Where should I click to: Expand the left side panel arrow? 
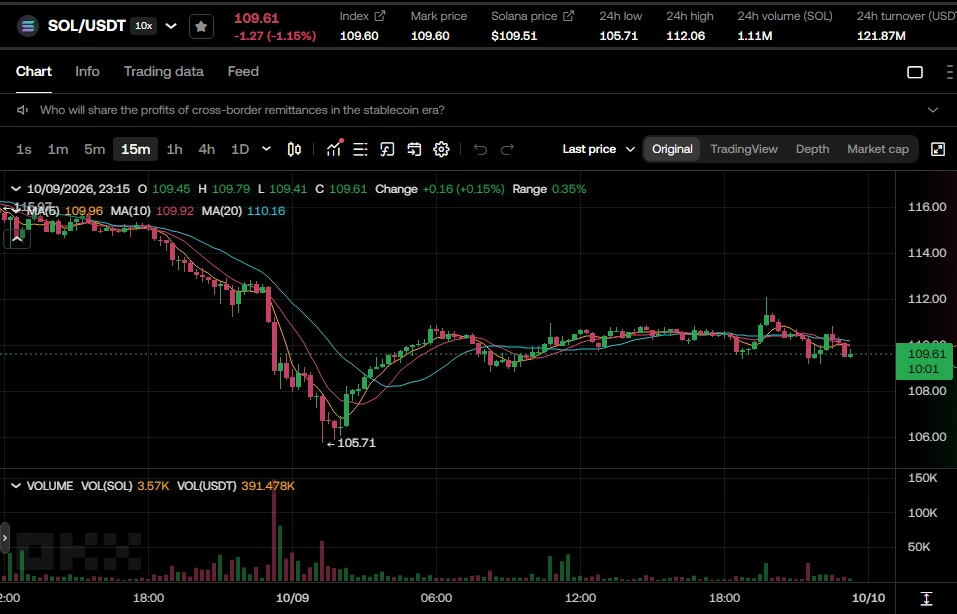[5, 538]
